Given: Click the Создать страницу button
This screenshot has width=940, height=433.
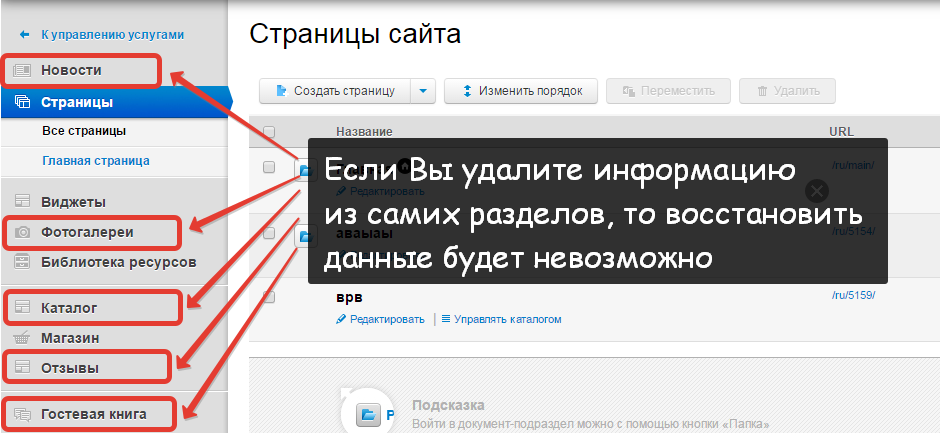Looking at the screenshot, I should [x=335, y=91].
